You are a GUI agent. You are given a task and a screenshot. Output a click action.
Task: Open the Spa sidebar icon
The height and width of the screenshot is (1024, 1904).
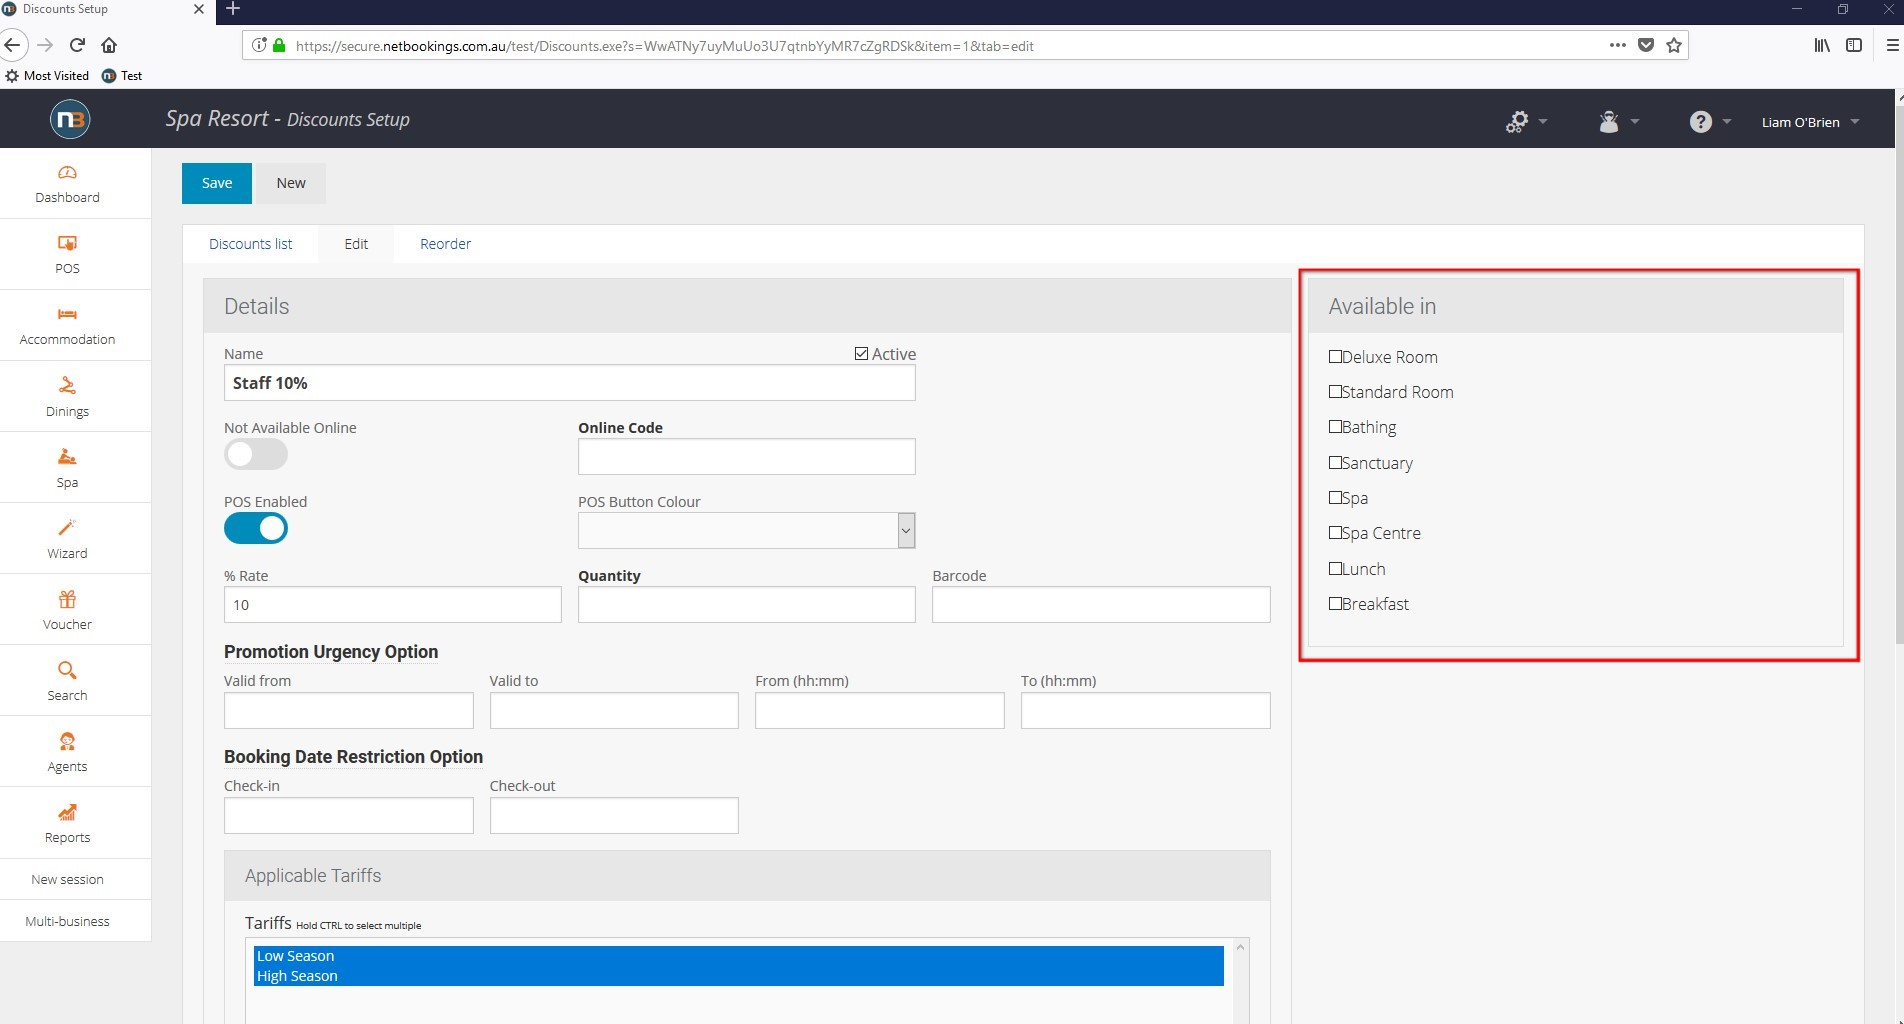(67, 457)
